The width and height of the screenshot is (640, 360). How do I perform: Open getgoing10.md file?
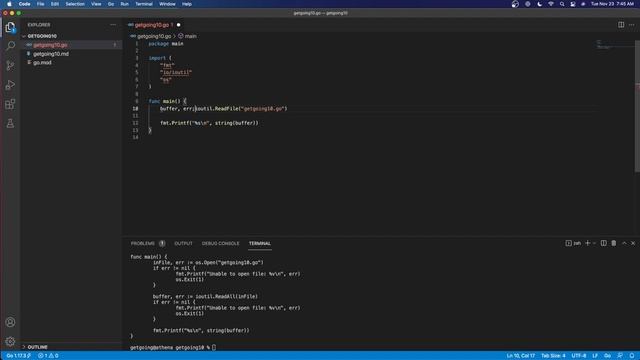51,54
